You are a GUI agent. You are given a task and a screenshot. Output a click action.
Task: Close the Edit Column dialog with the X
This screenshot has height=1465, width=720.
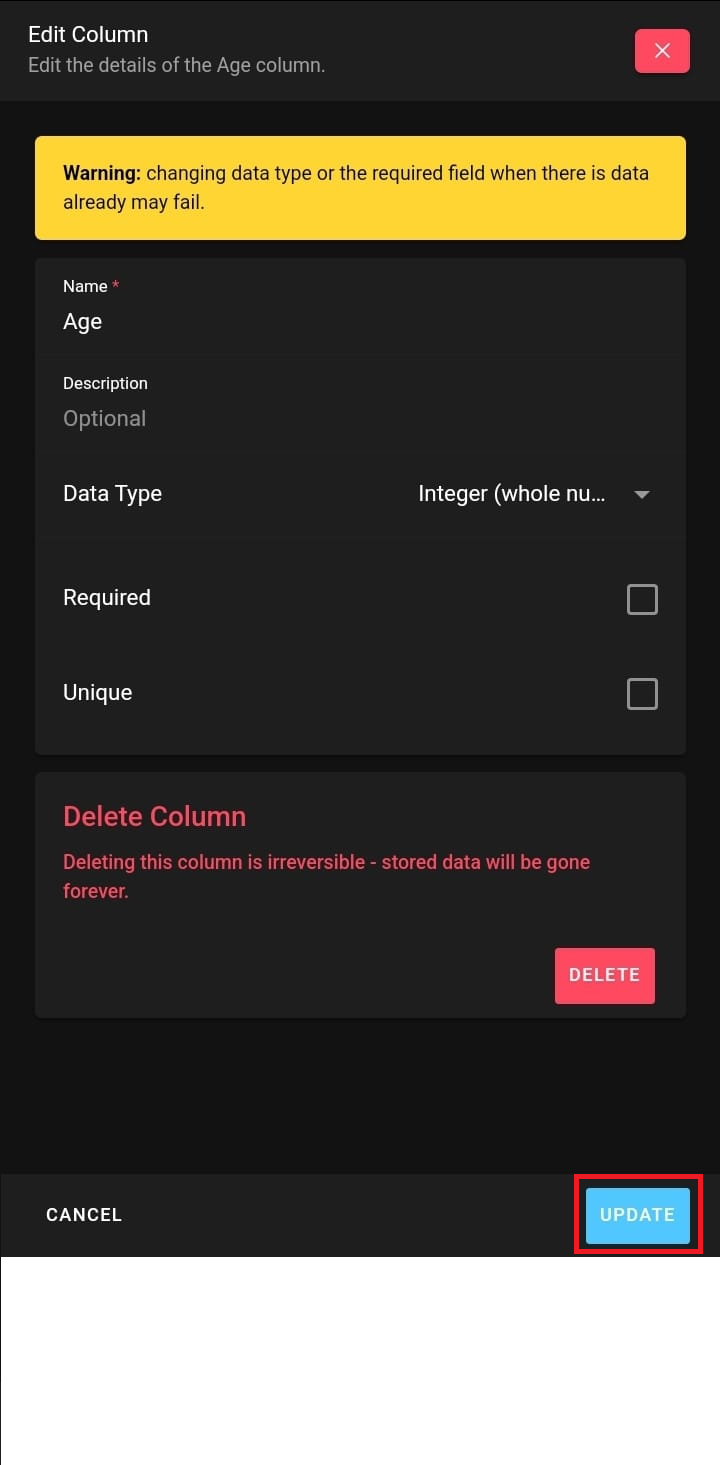point(662,51)
